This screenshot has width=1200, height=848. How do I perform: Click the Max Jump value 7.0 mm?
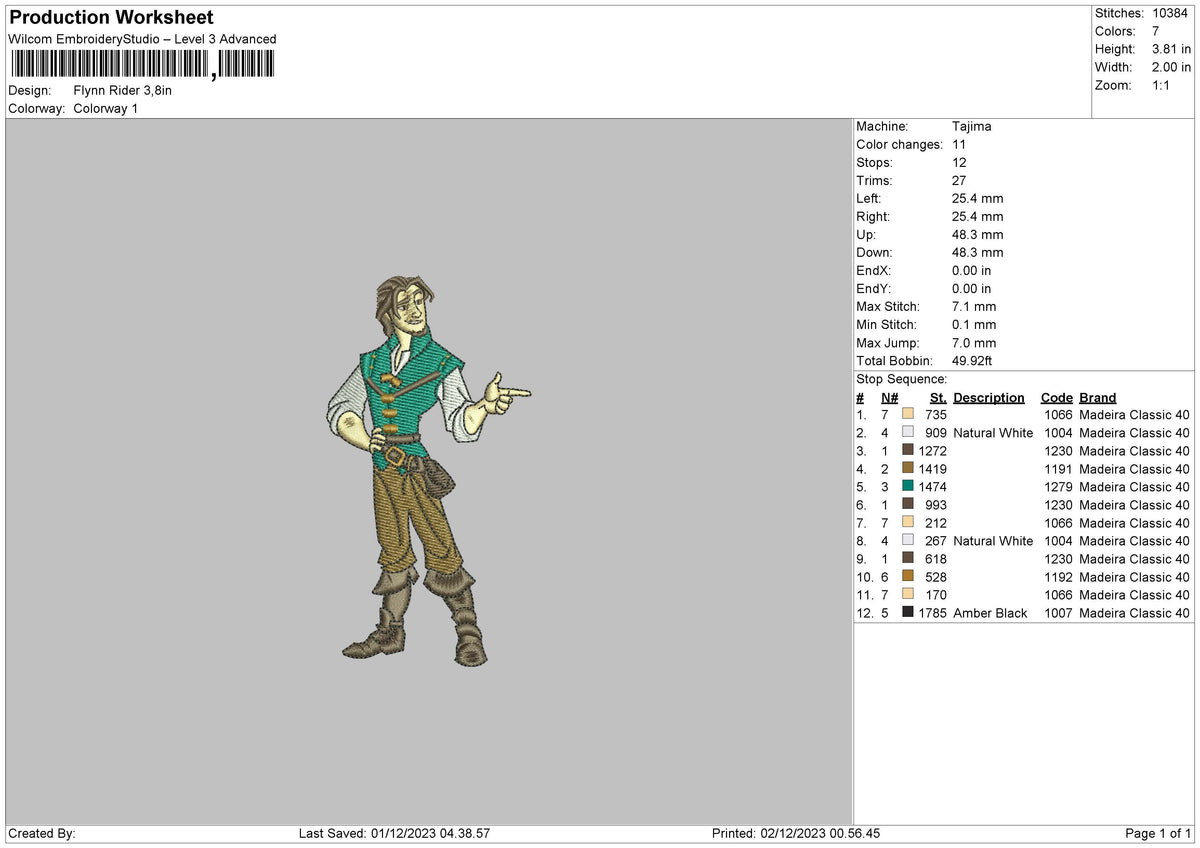(974, 343)
